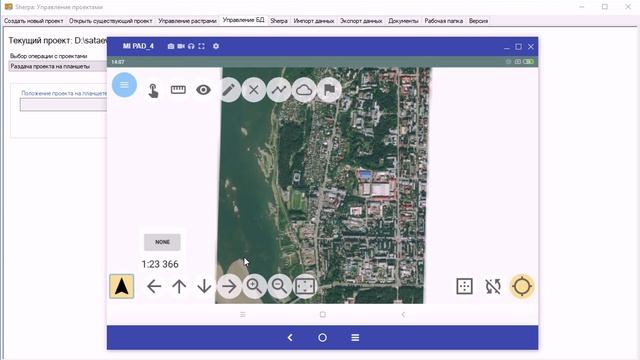
Task: Click the flag marker tool
Action: pyautogui.click(x=329, y=89)
